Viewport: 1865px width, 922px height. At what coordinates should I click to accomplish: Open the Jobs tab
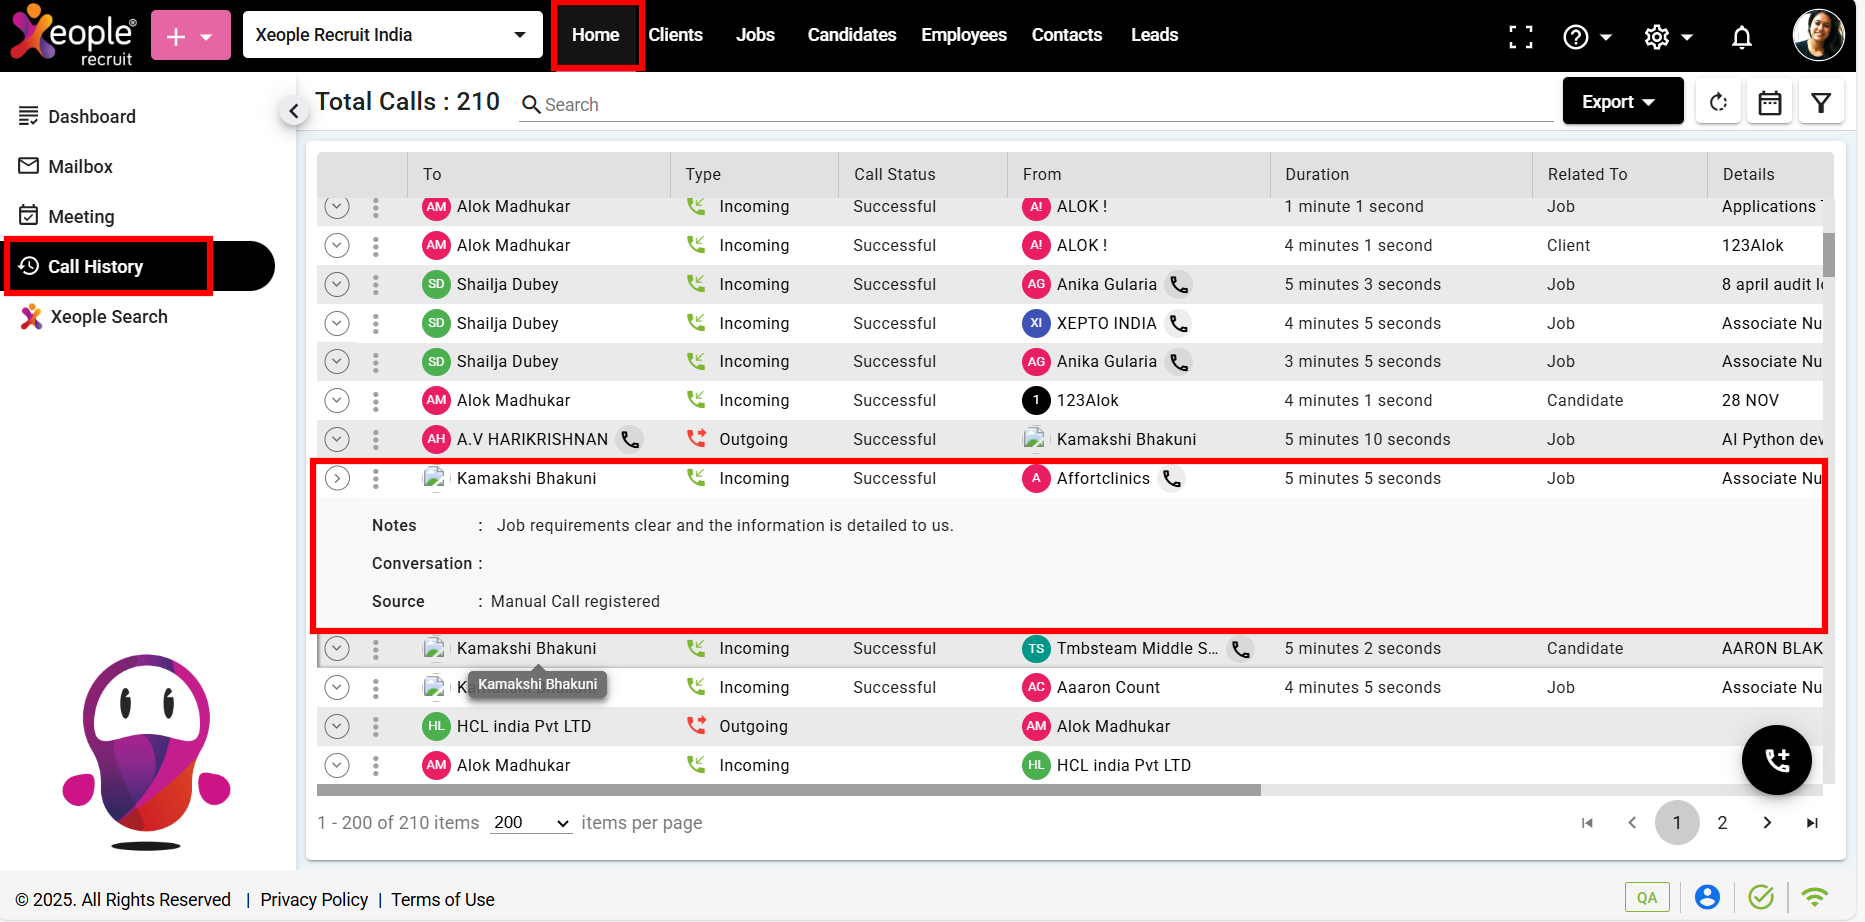(755, 35)
